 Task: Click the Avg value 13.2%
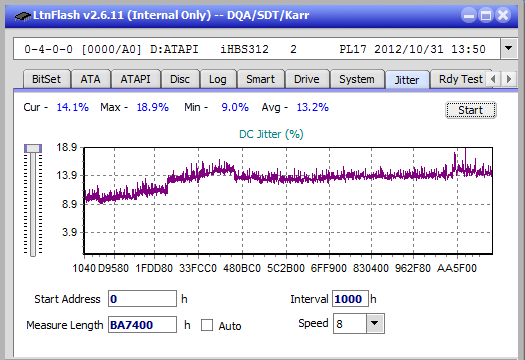(x=312, y=107)
